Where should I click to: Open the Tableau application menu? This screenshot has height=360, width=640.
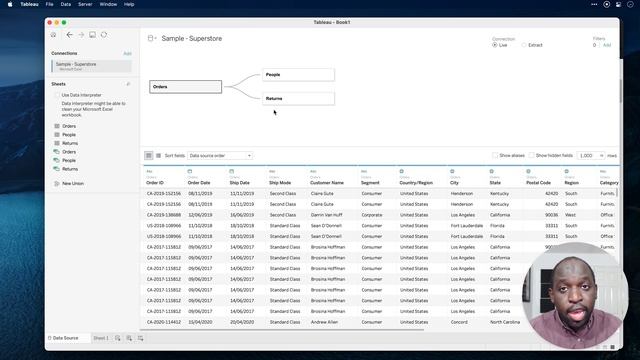pos(29,4)
